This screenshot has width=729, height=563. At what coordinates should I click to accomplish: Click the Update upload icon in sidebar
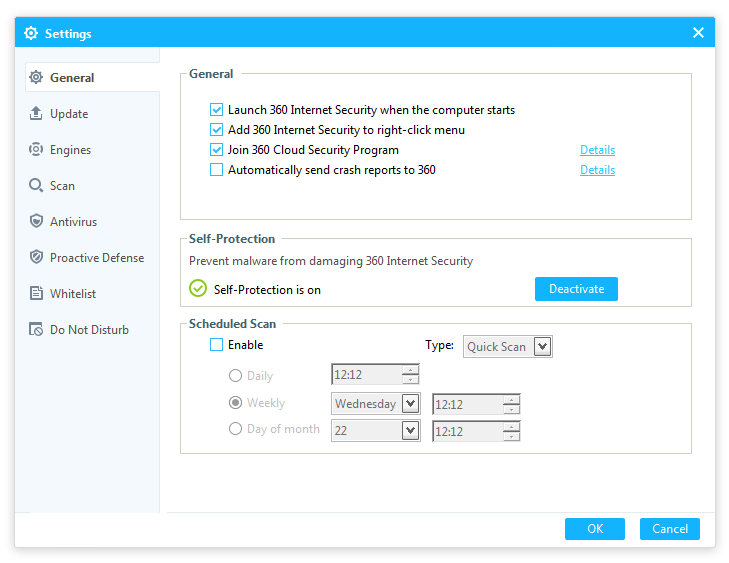point(36,114)
